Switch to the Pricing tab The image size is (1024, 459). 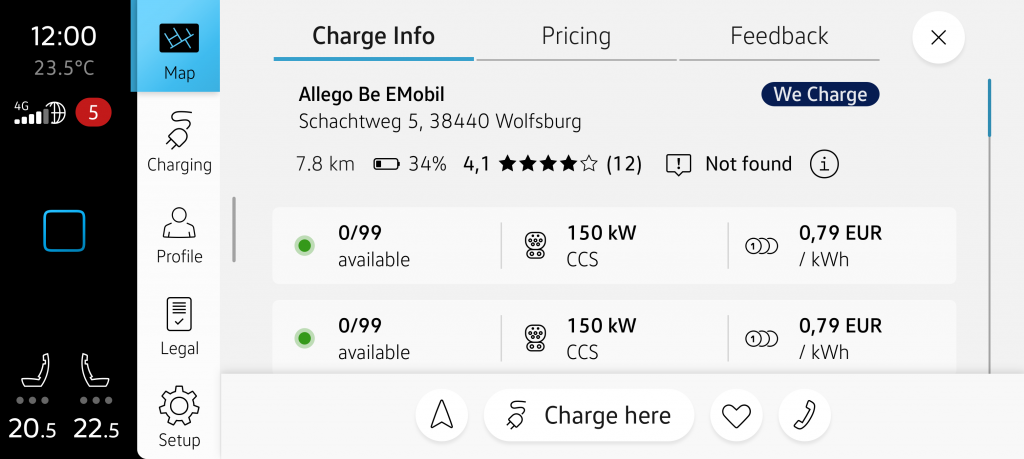coord(576,37)
